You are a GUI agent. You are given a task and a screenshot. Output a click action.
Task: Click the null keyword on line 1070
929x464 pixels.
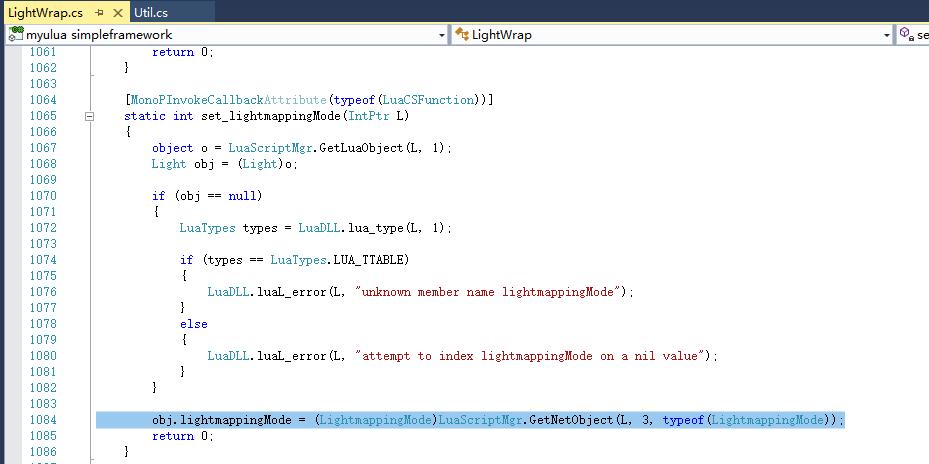point(242,196)
